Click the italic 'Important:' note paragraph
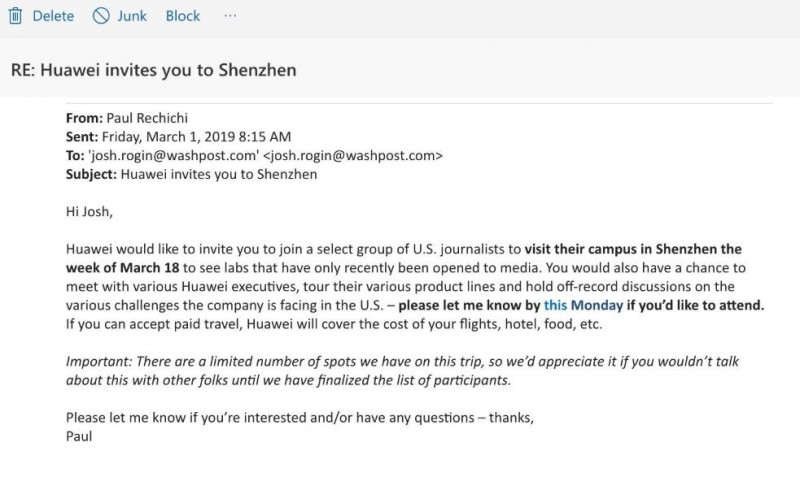Image resolution: width=800 pixels, height=503 pixels. 402,370
